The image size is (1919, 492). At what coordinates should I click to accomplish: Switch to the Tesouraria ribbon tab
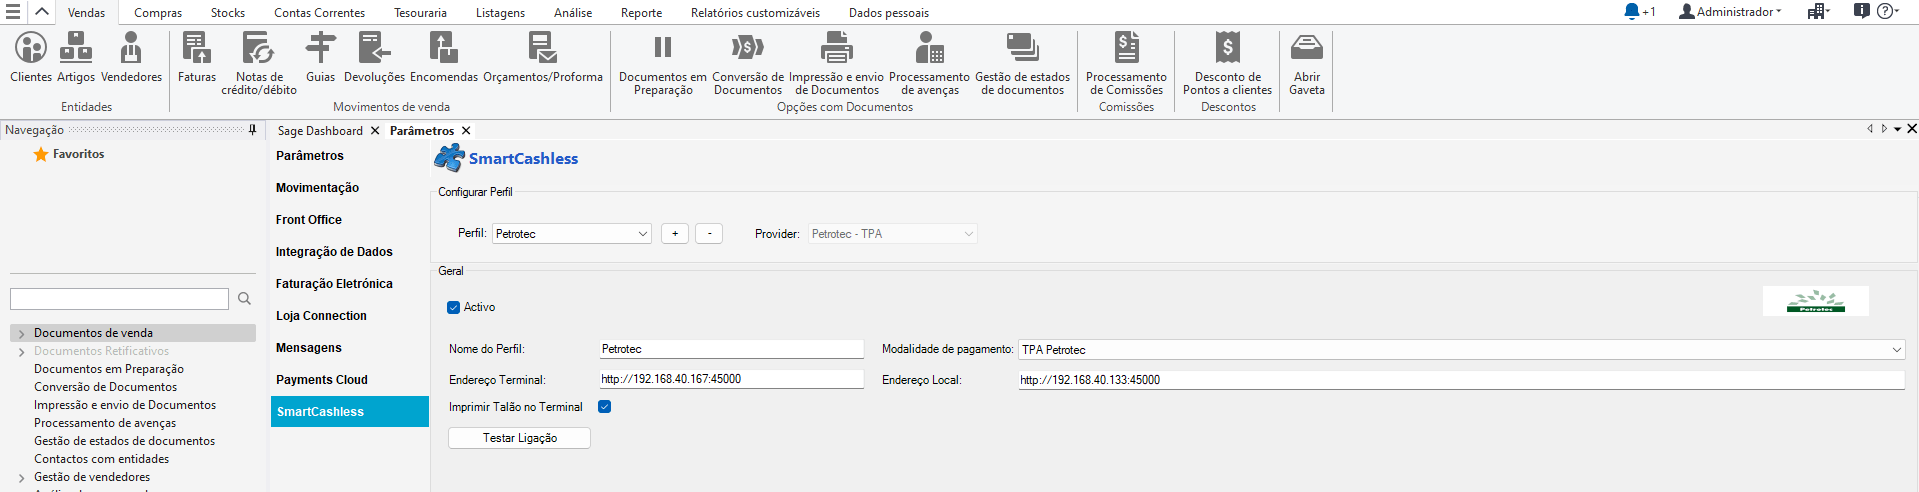click(420, 13)
